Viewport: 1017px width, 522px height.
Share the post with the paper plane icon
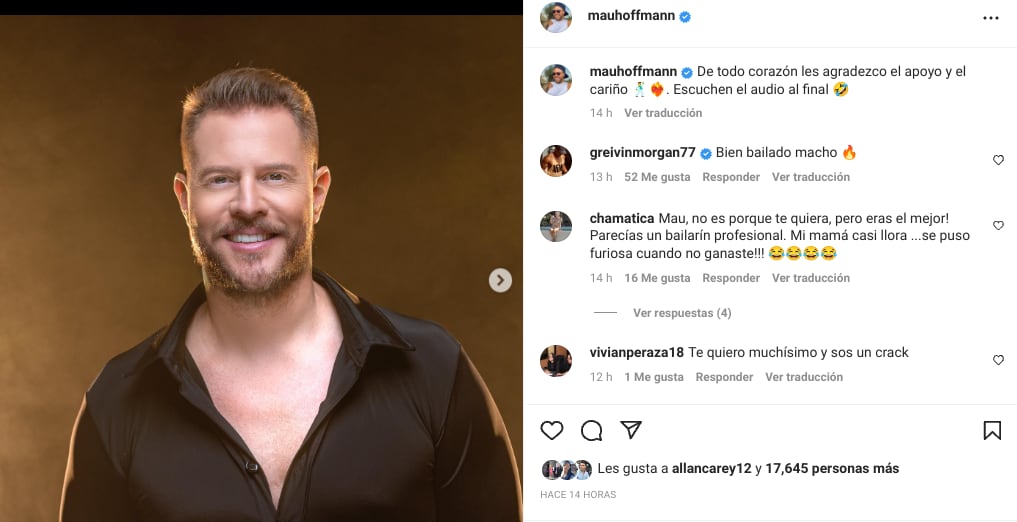click(631, 430)
